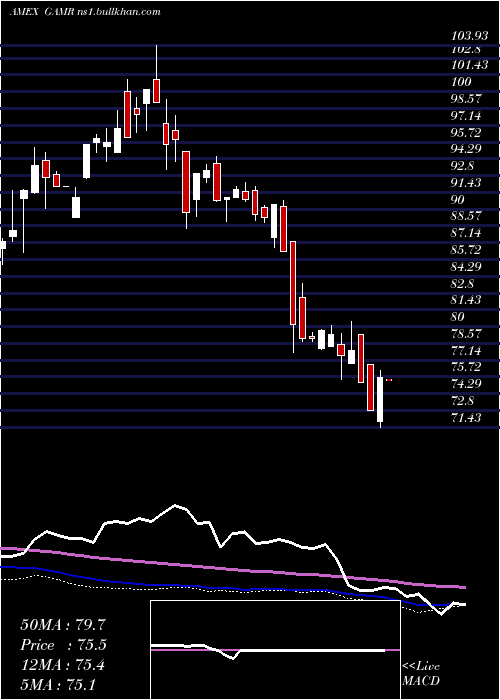Image resolution: width=500 pixels, height=700 pixels.
Task: Click the last white candle near 71.43
Action: (x=380, y=399)
